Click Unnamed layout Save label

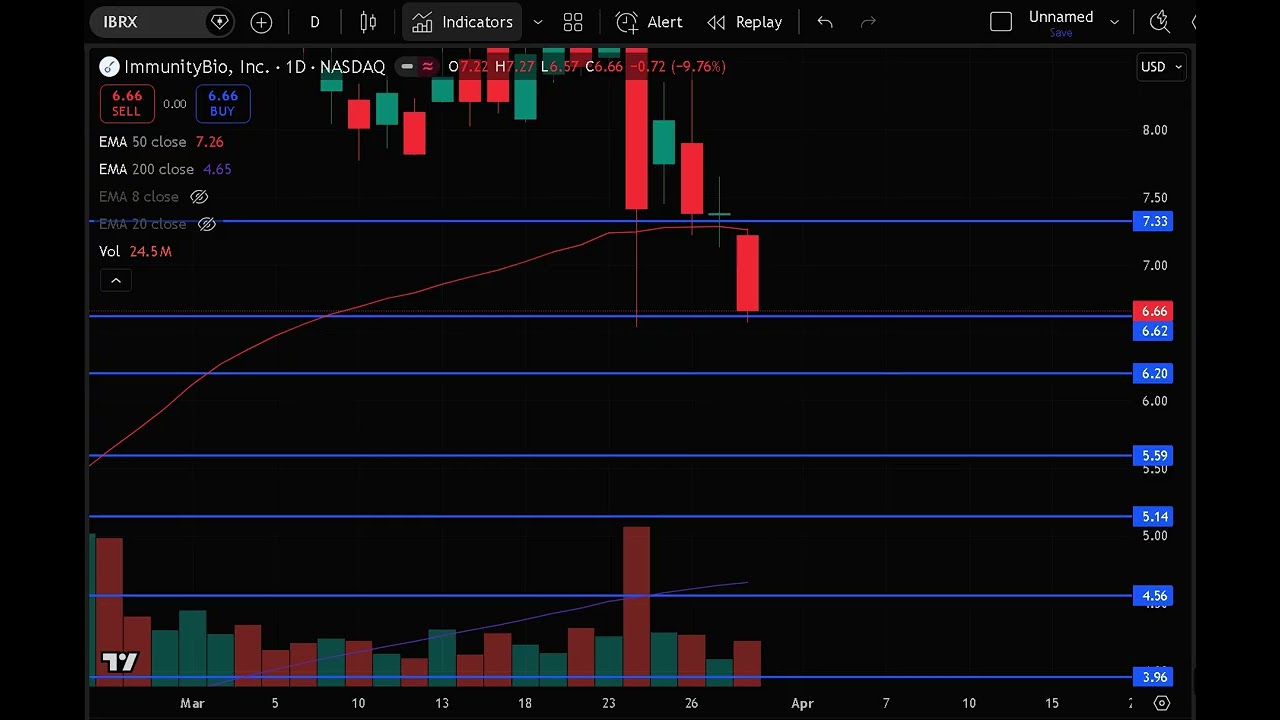[1061, 33]
